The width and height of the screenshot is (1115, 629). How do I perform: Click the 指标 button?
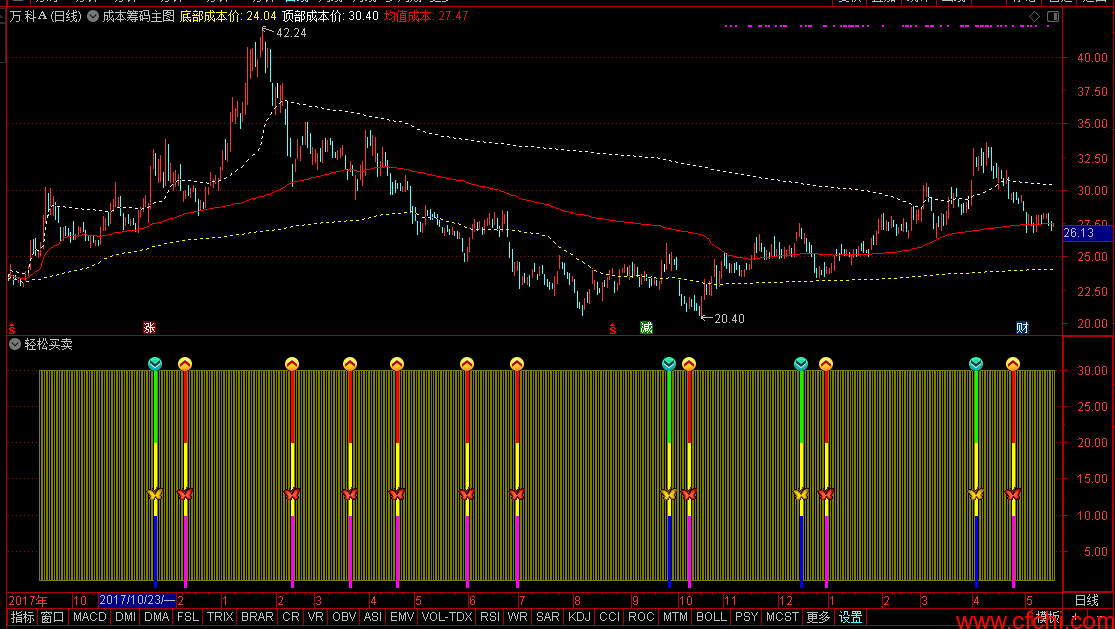[22, 617]
